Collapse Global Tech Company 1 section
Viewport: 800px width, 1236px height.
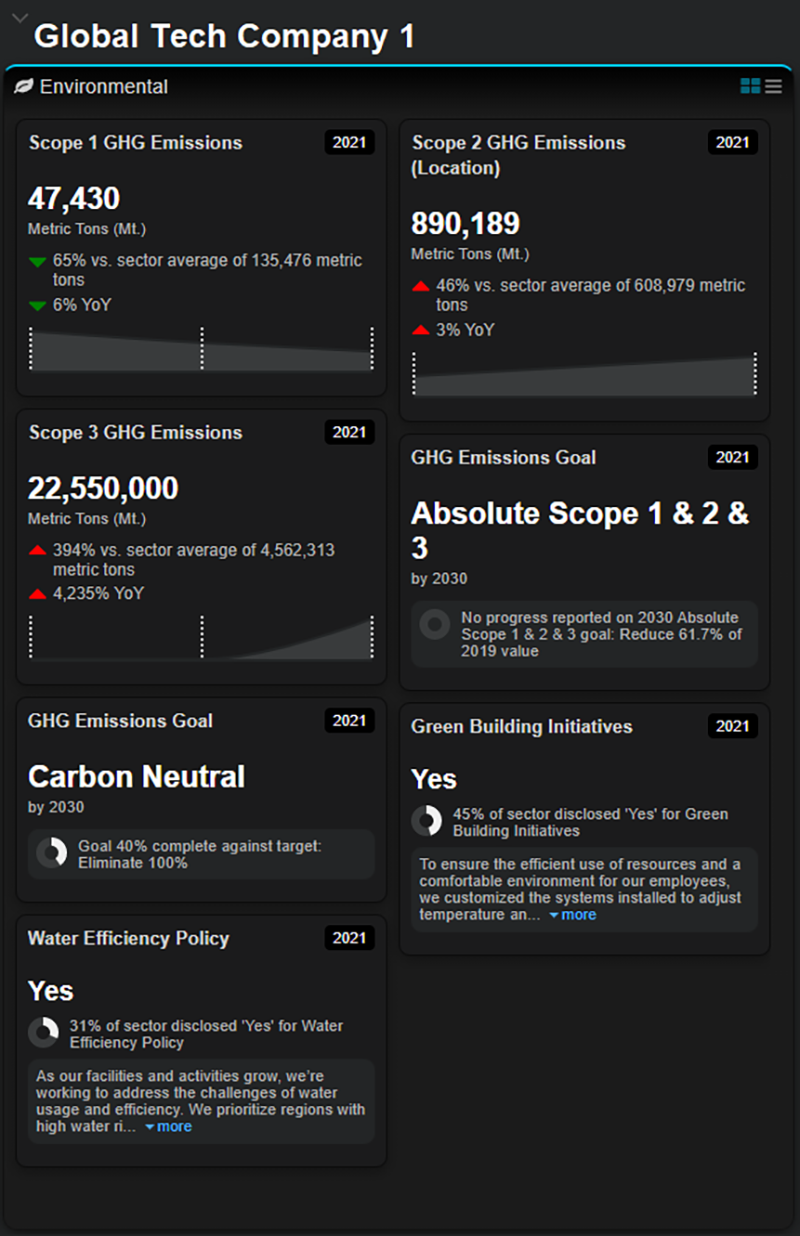point(19,18)
